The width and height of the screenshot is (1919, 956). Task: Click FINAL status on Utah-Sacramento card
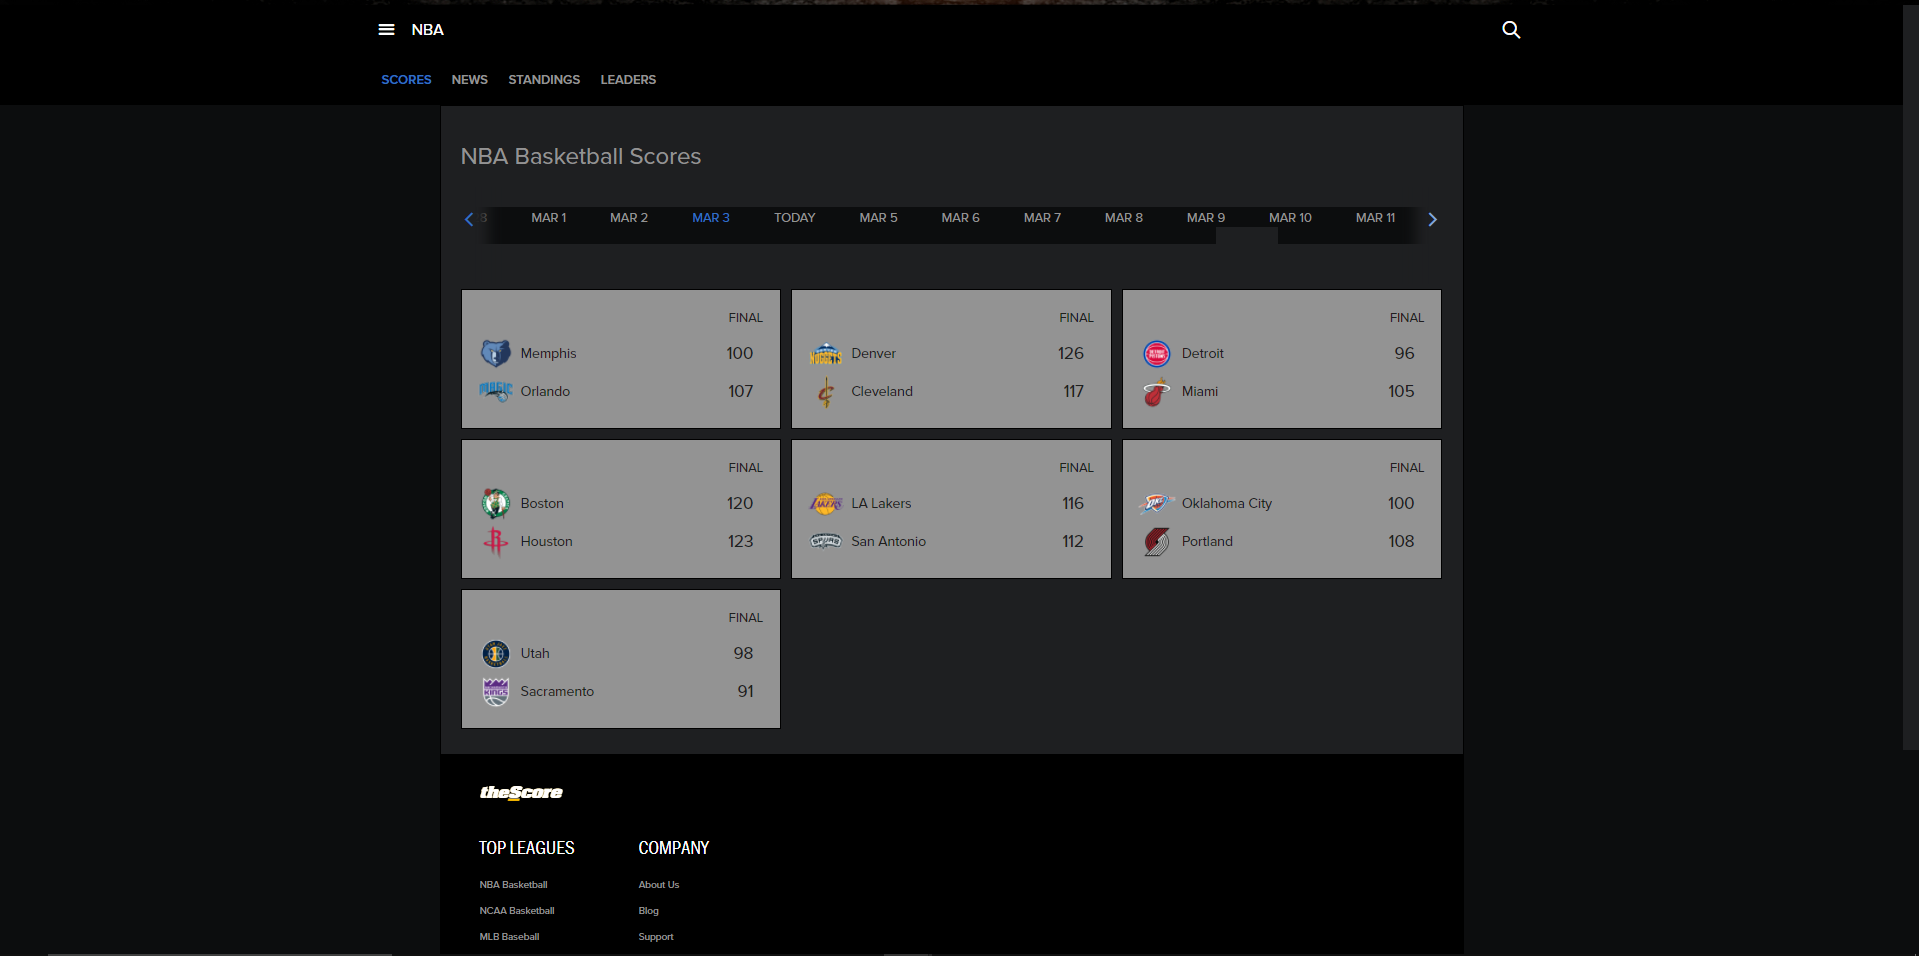click(746, 618)
